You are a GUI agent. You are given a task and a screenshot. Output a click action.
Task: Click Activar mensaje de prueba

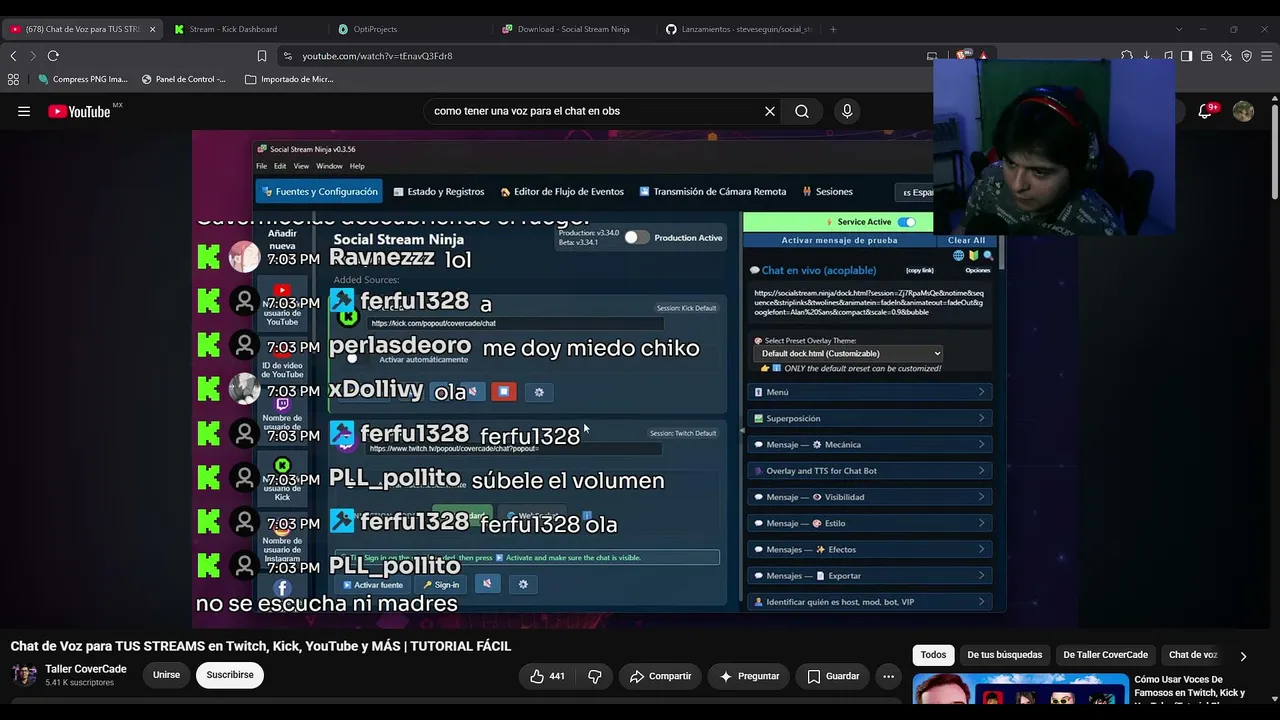coord(839,240)
